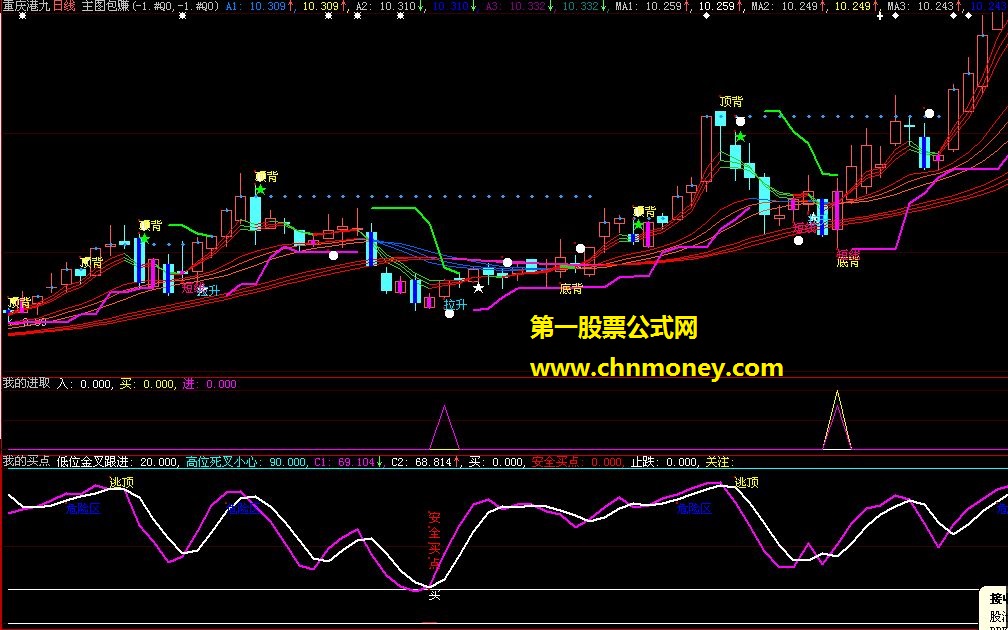Click the white dot beside the highest 顶背 candle
Screen dimensions: 1008x630
(x=740, y=121)
